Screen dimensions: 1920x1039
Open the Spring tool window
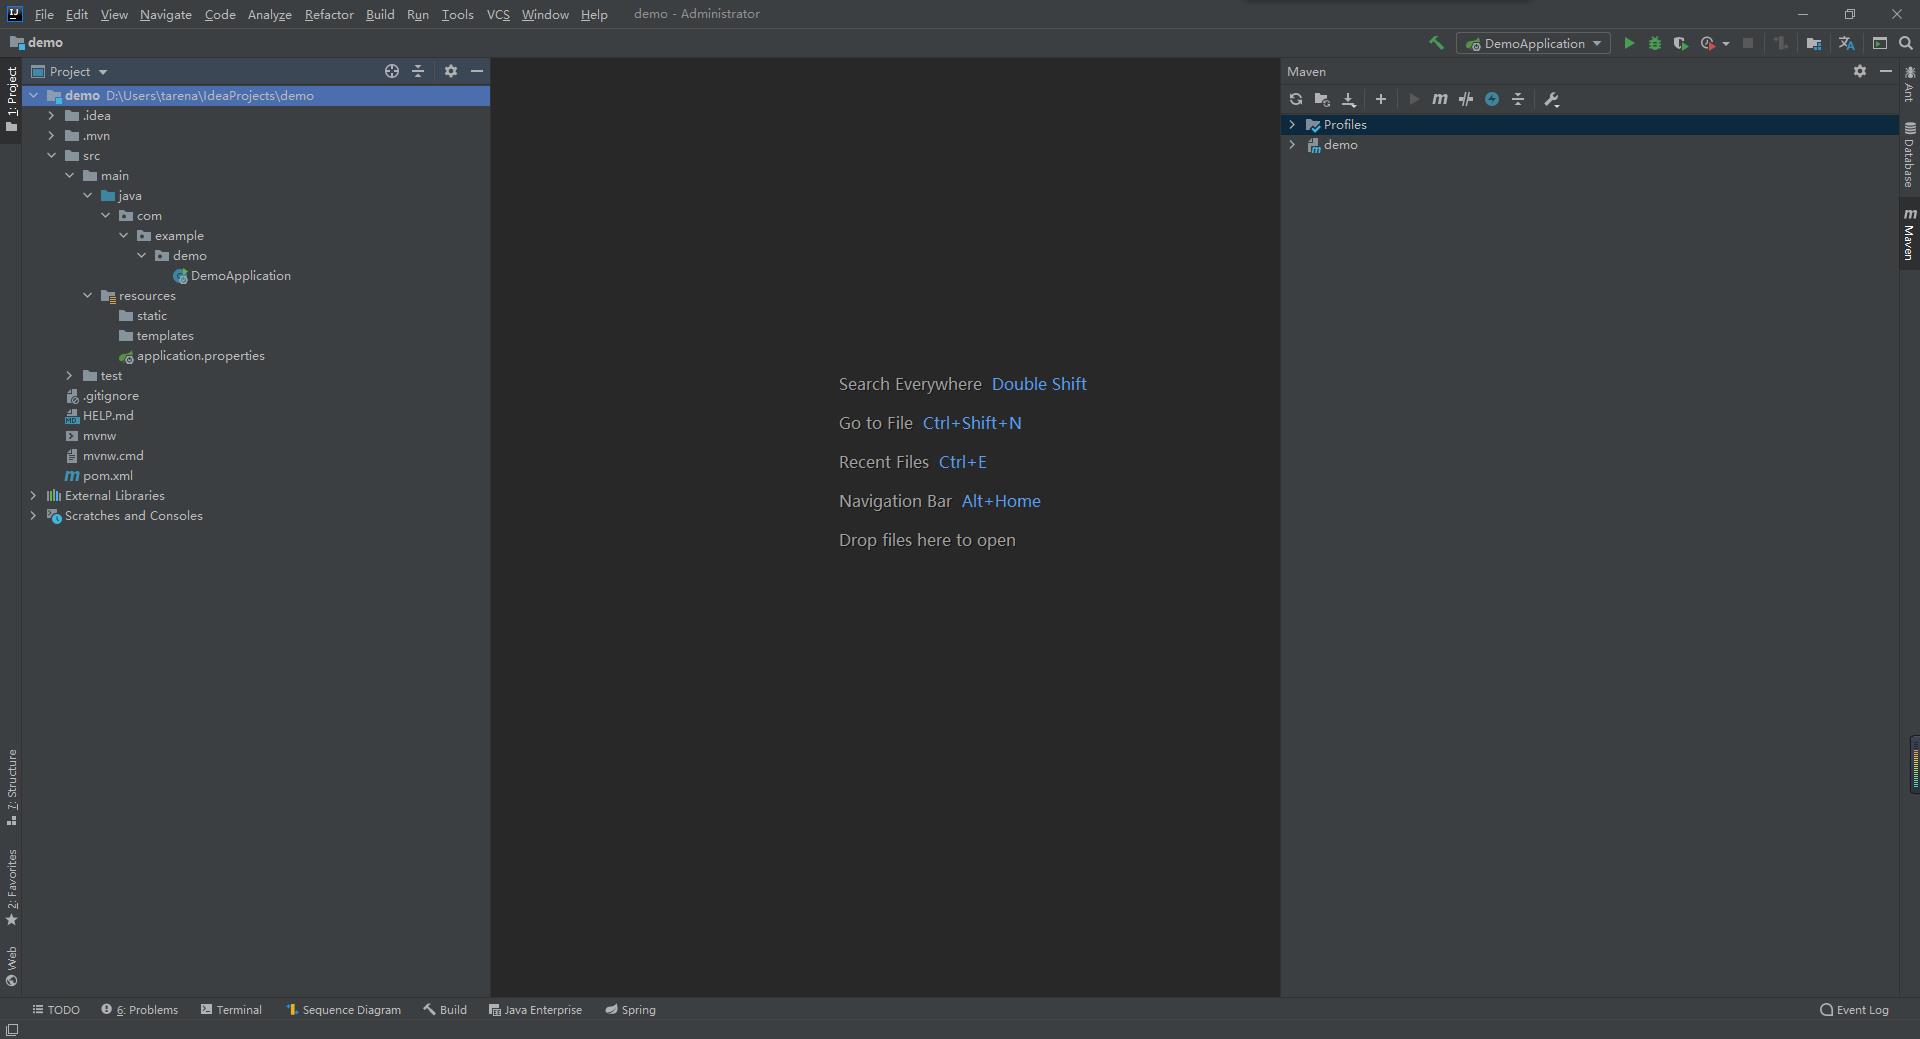(x=630, y=1010)
